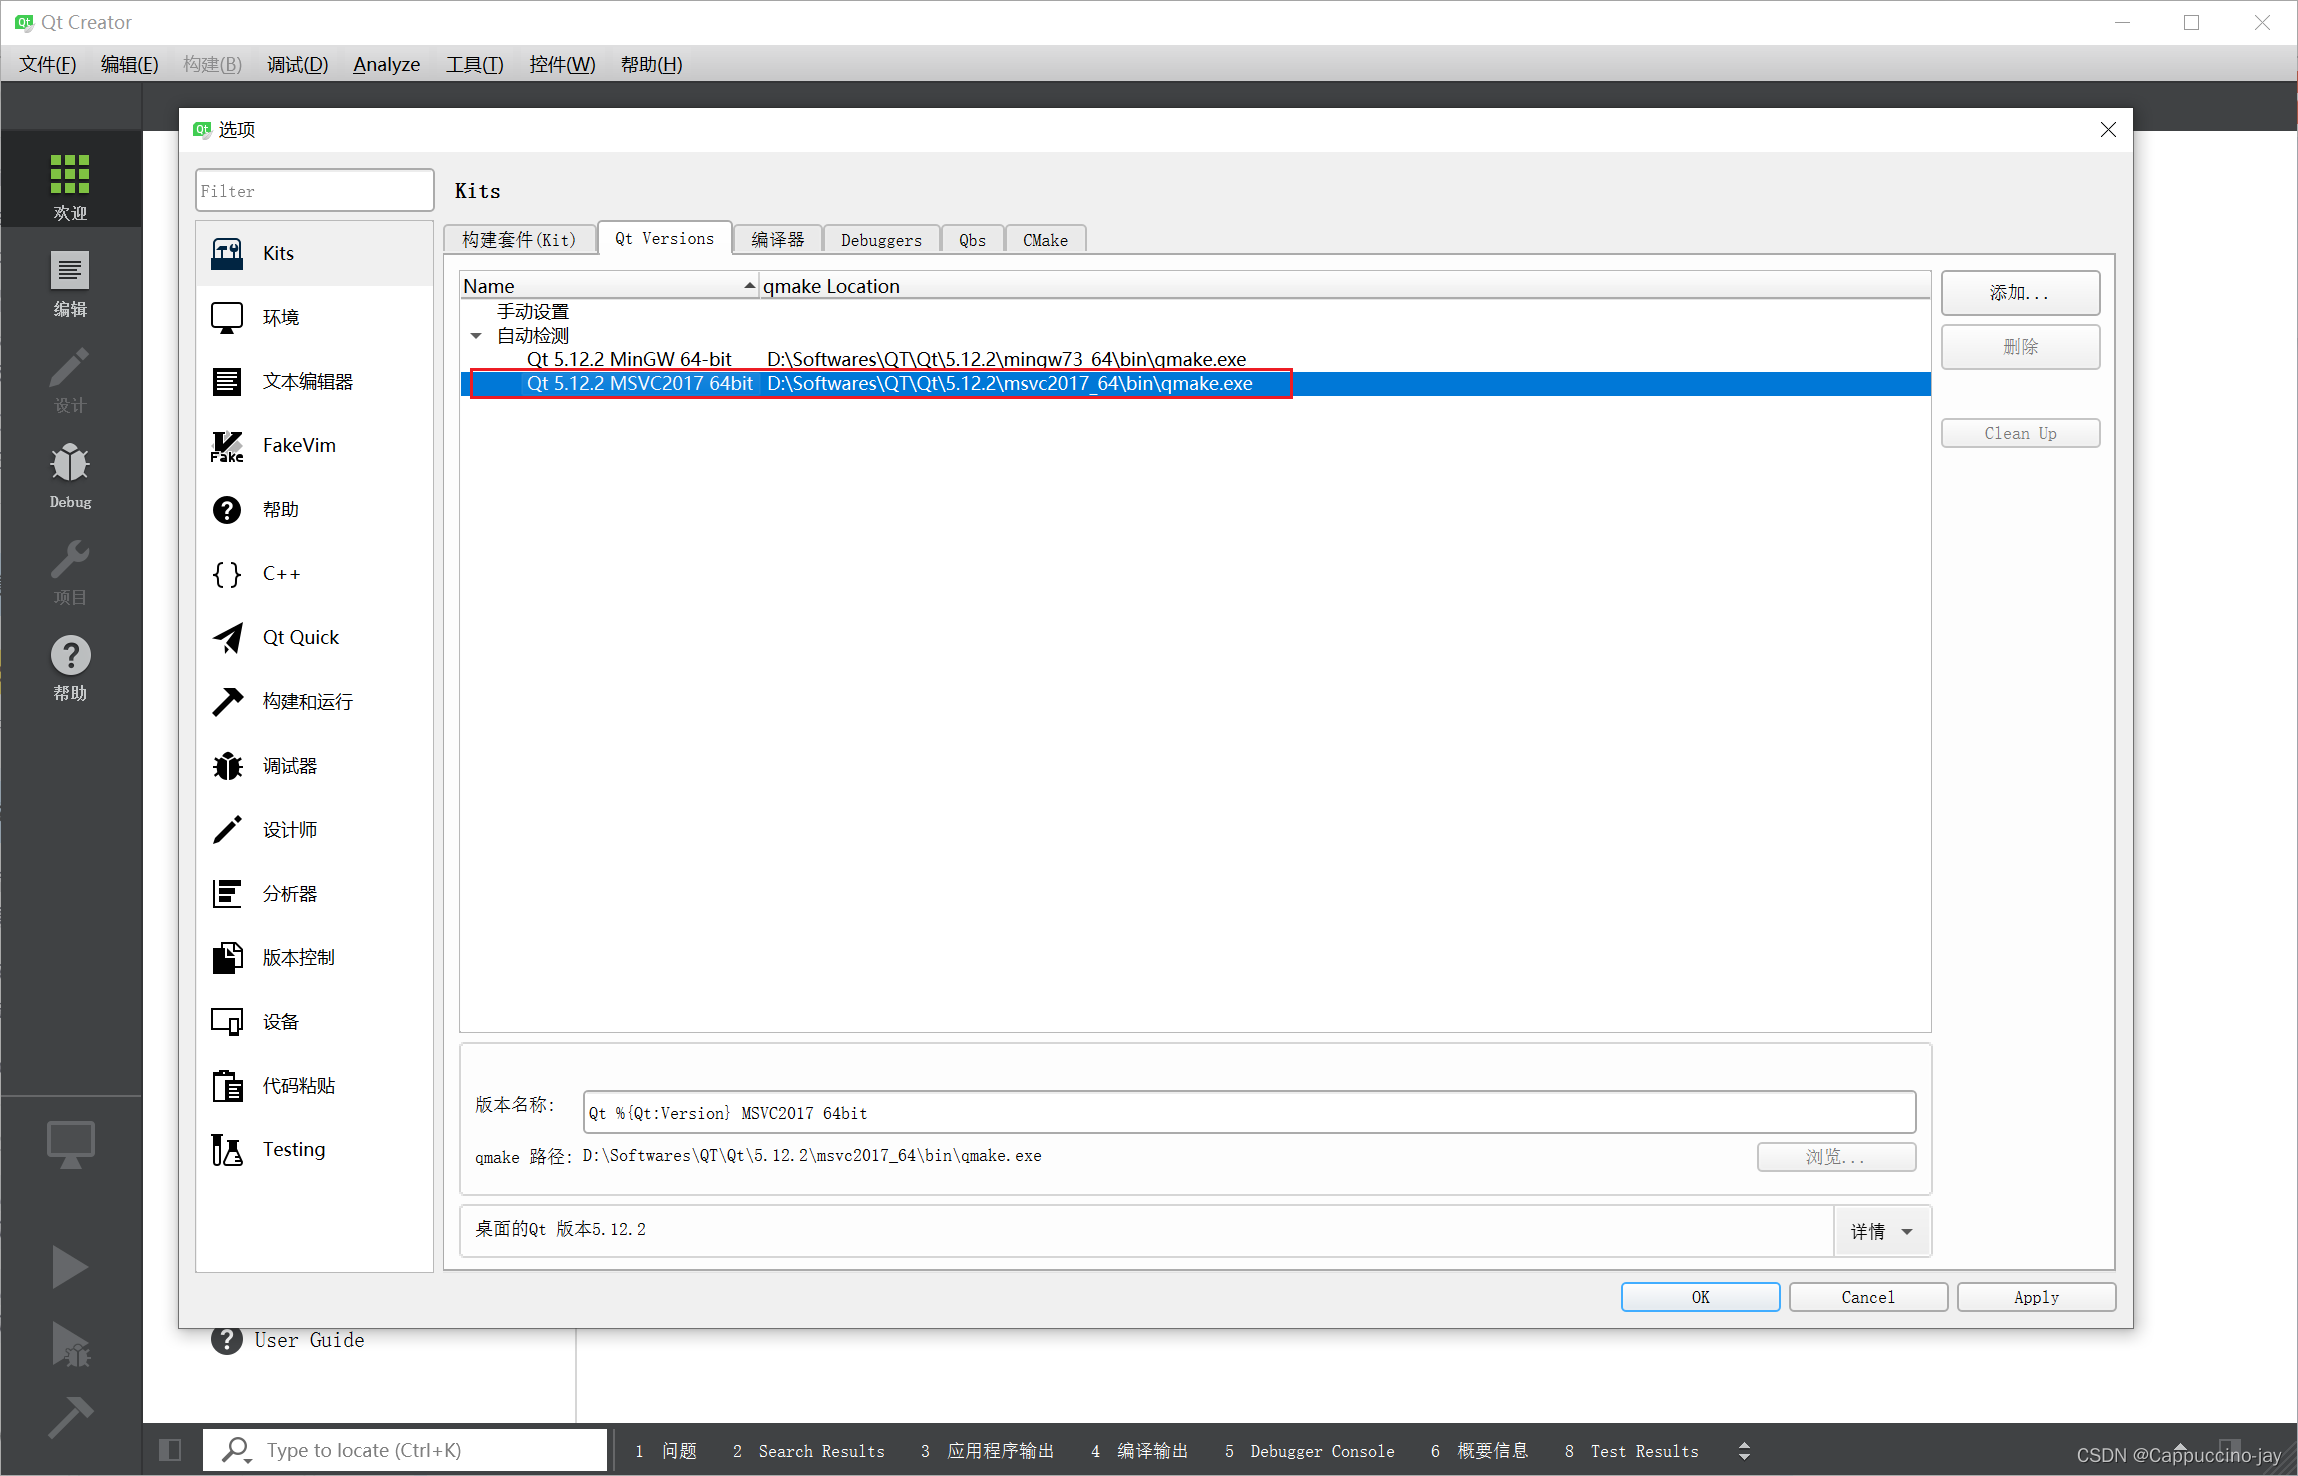Click the Qt Quick icon in sidebar
The width and height of the screenshot is (2298, 1476).
coord(229,638)
